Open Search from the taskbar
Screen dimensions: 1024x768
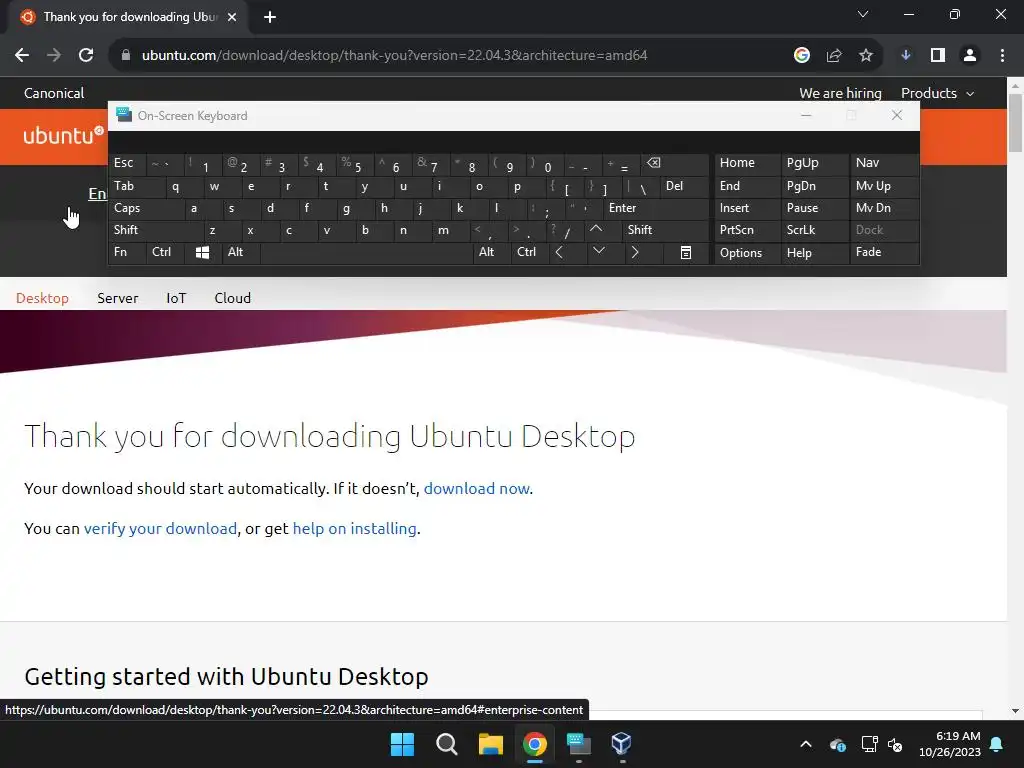pyautogui.click(x=447, y=744)
